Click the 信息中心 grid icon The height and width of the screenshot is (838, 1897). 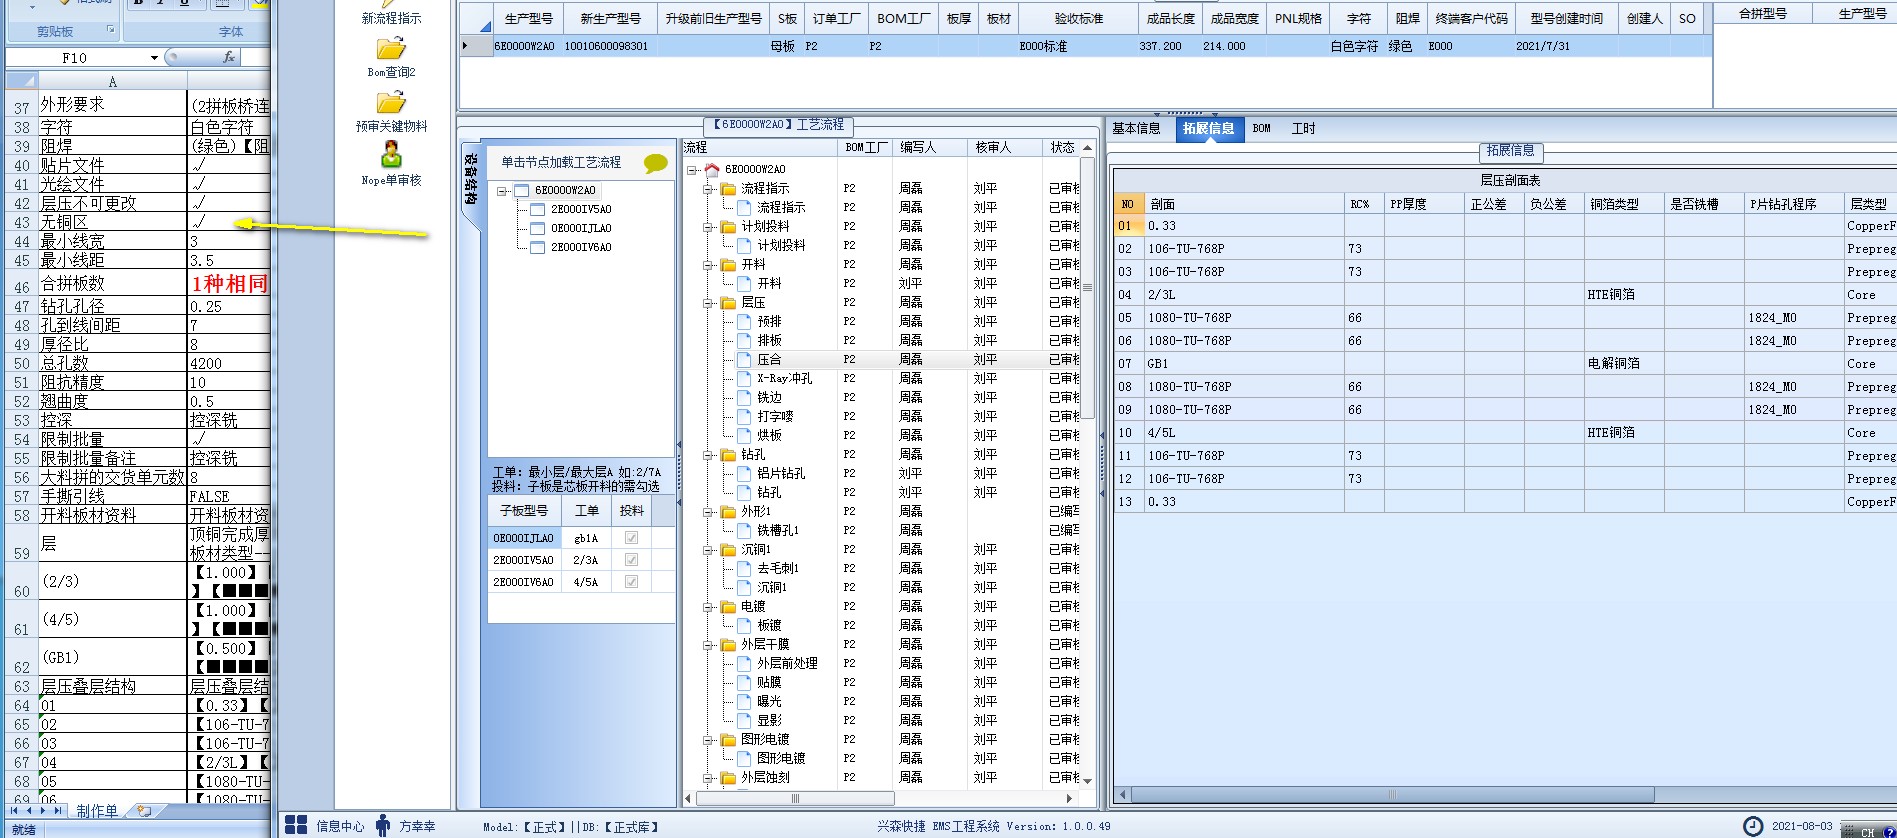pyautogui.click(x=296, y=825)
